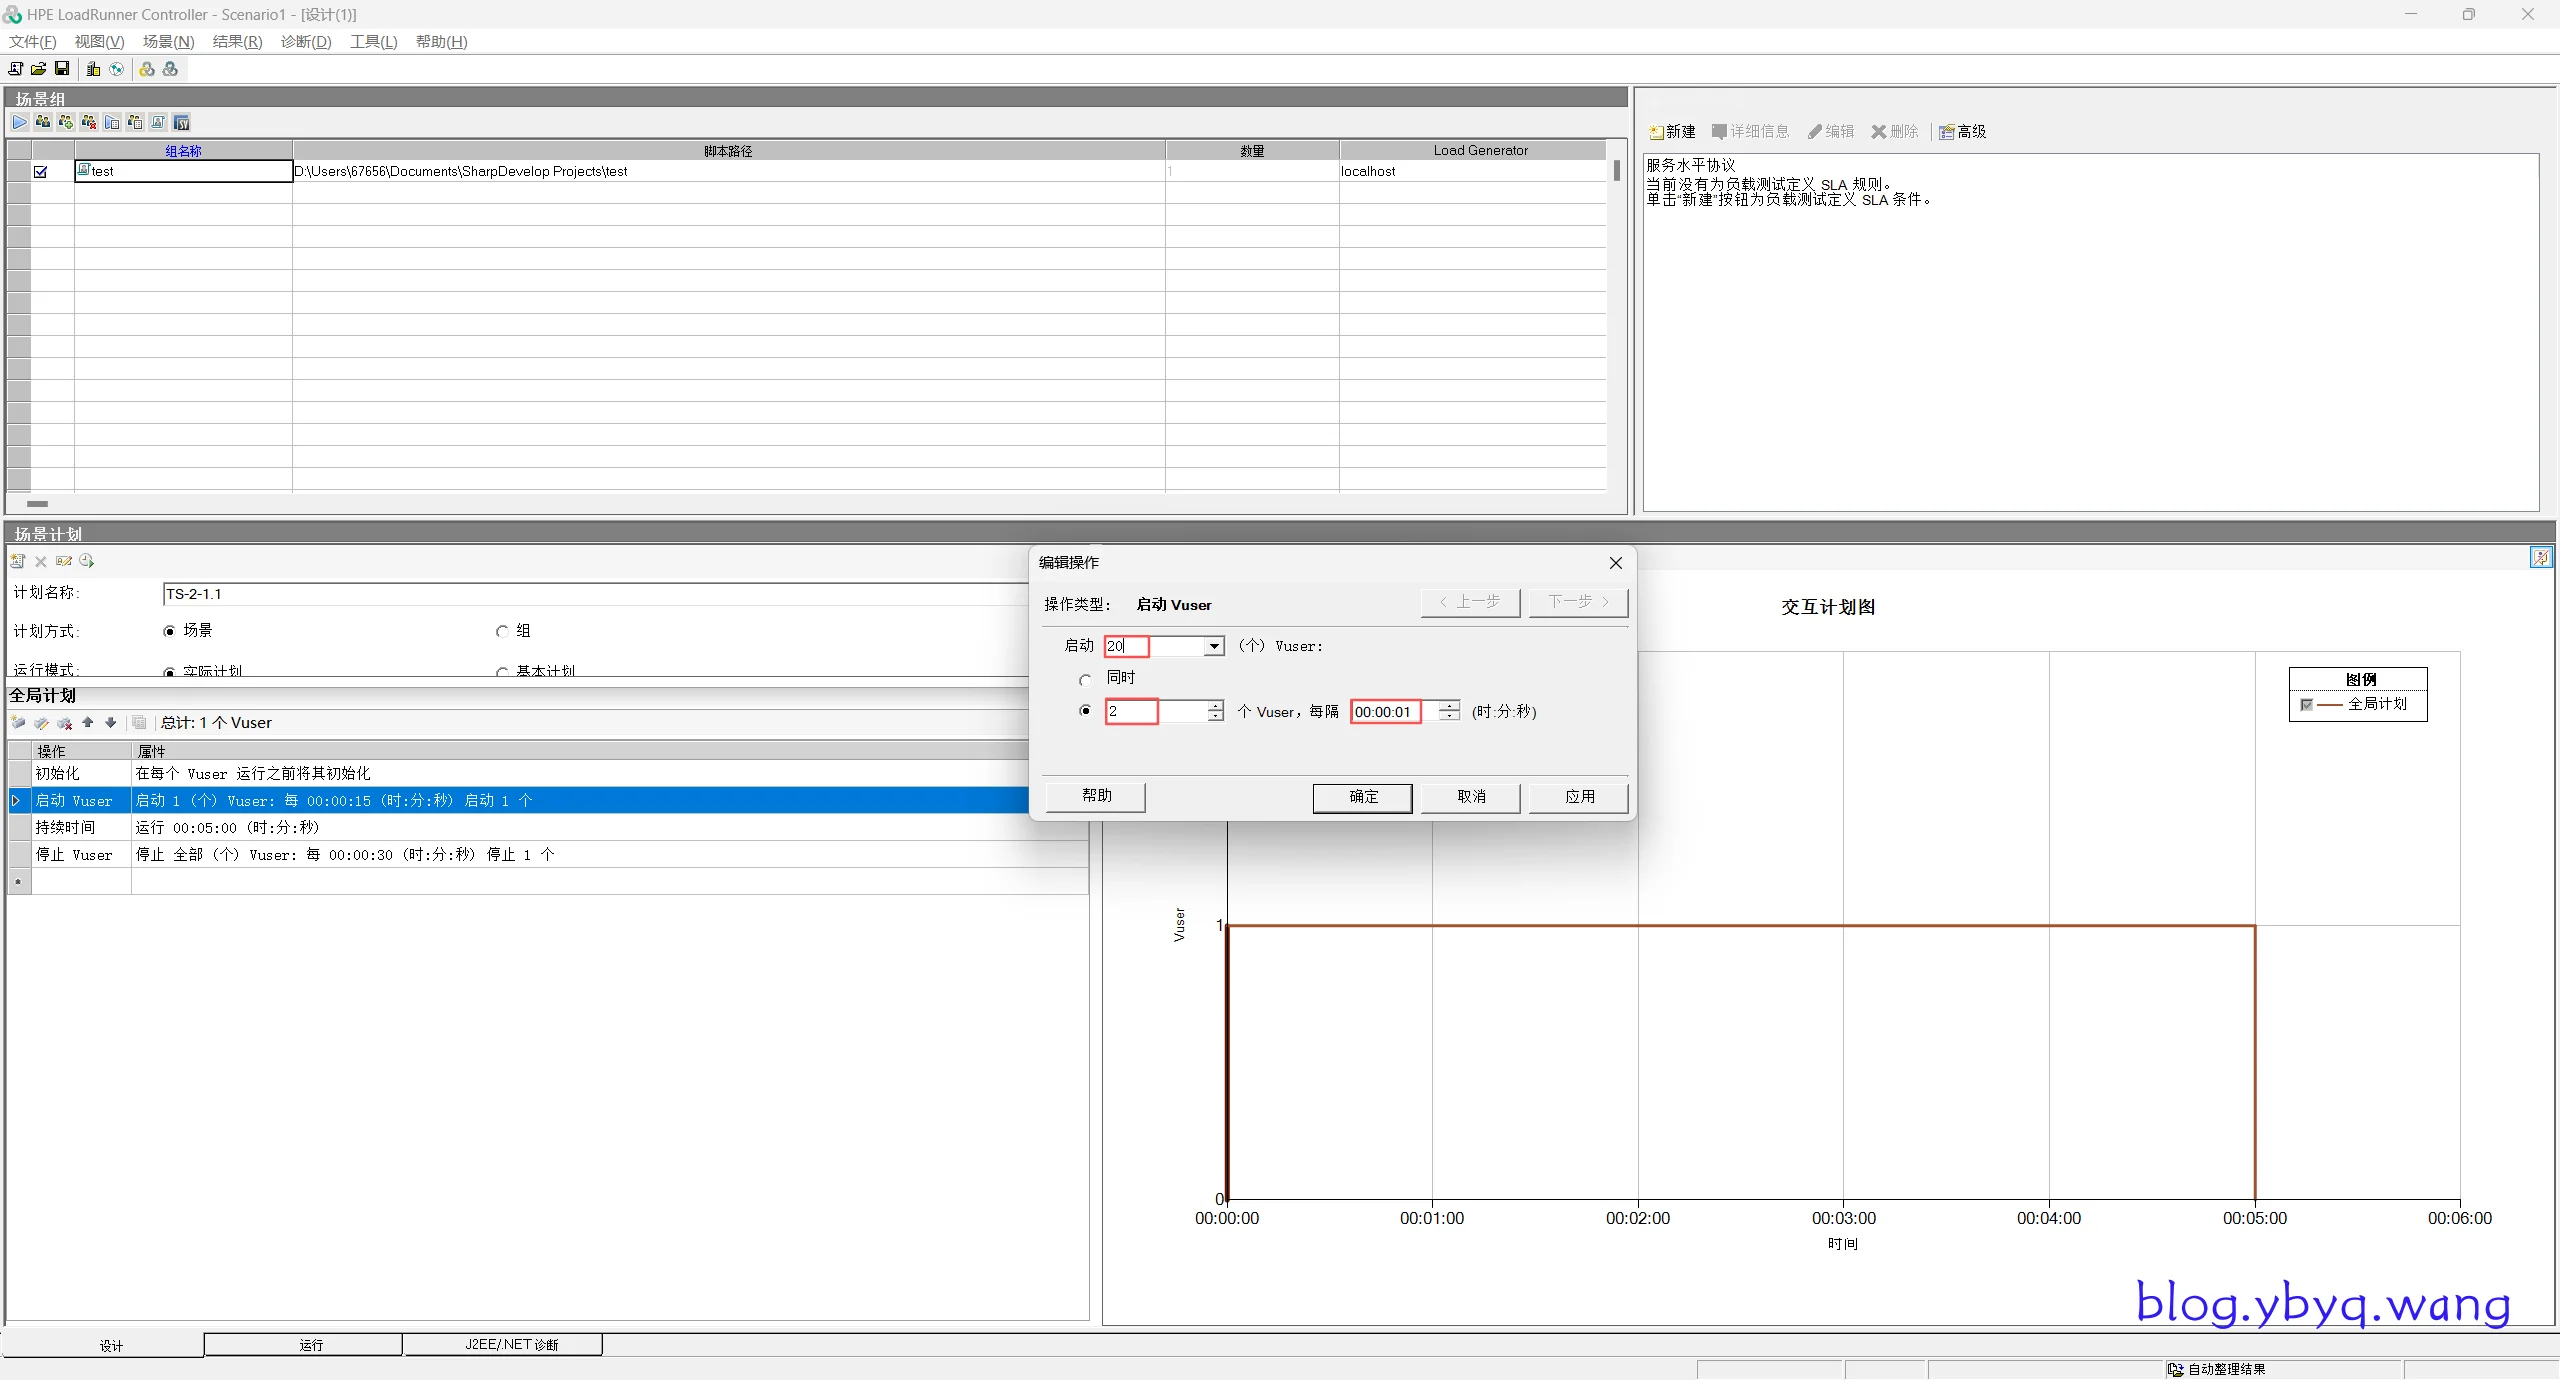
Task: Click the service virtualization SV icon
Action: [x=181, y=122]
